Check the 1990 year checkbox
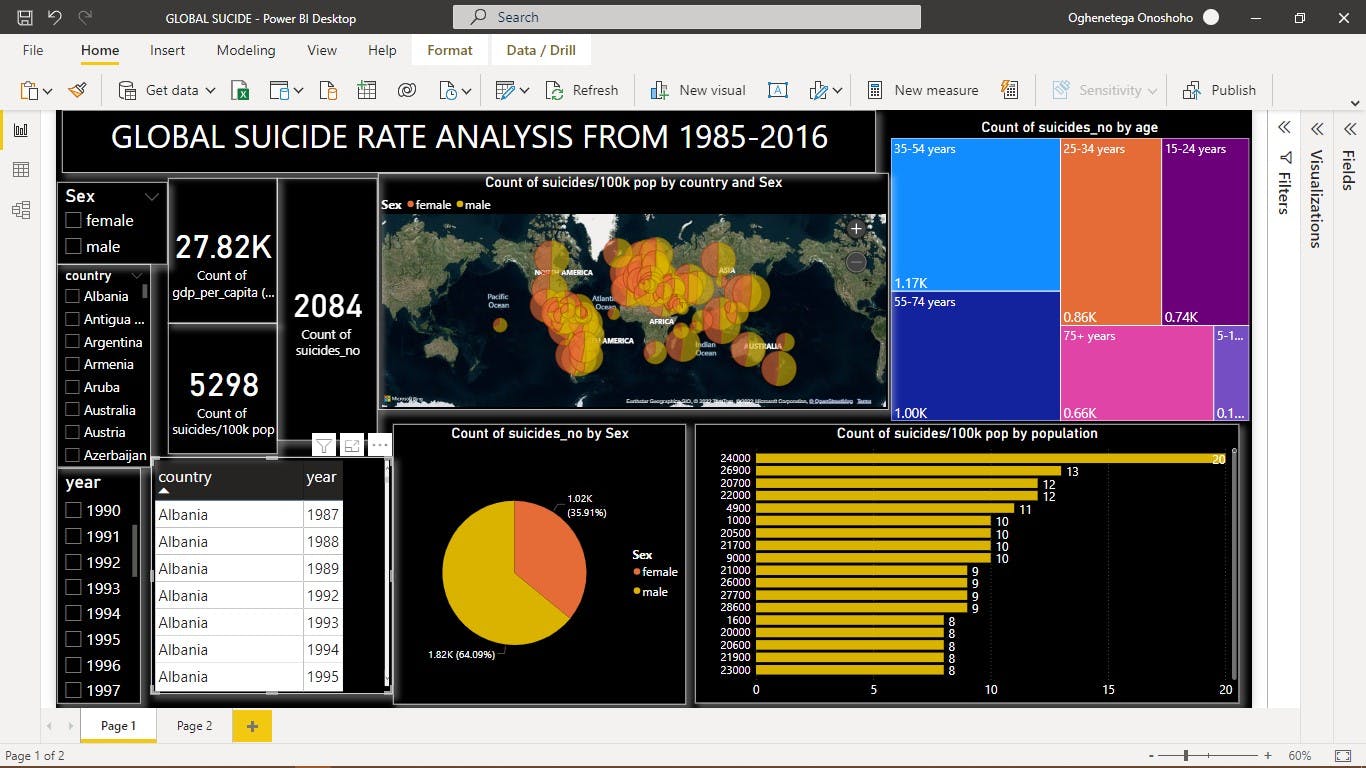1366x768 pixels. (x=73, y=510)
